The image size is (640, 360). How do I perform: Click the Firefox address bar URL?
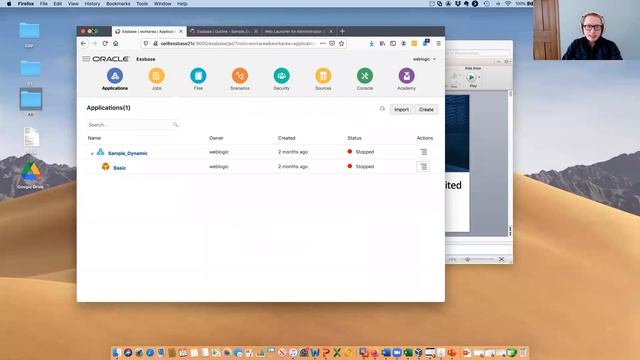(x=238, y=43)
